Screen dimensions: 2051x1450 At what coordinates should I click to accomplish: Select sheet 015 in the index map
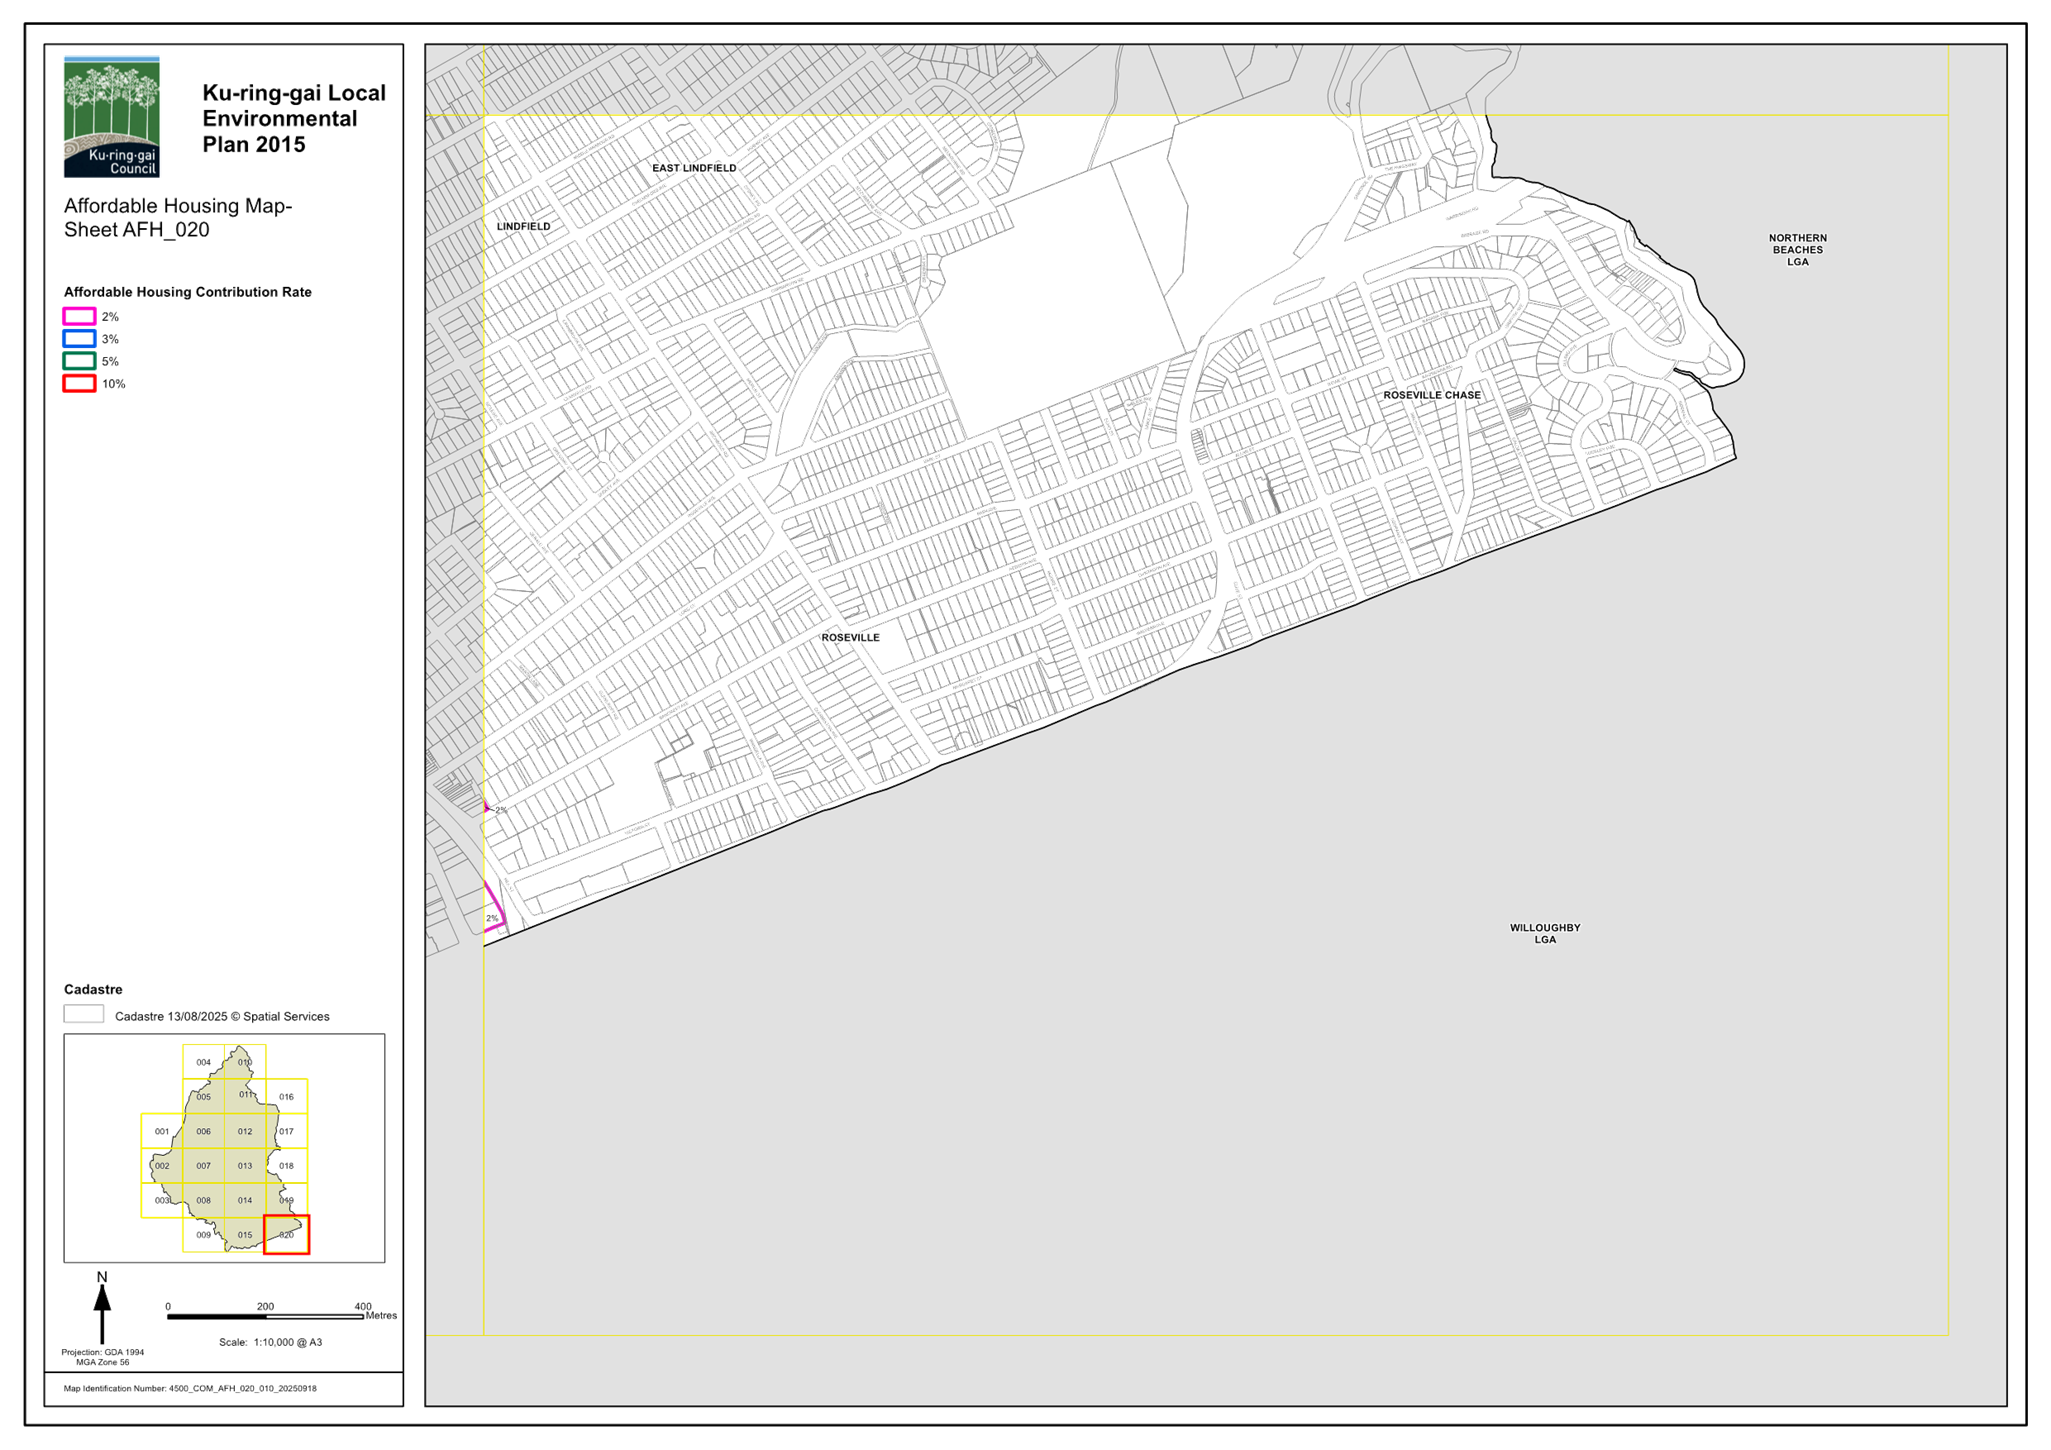[x=245, y=1235]
